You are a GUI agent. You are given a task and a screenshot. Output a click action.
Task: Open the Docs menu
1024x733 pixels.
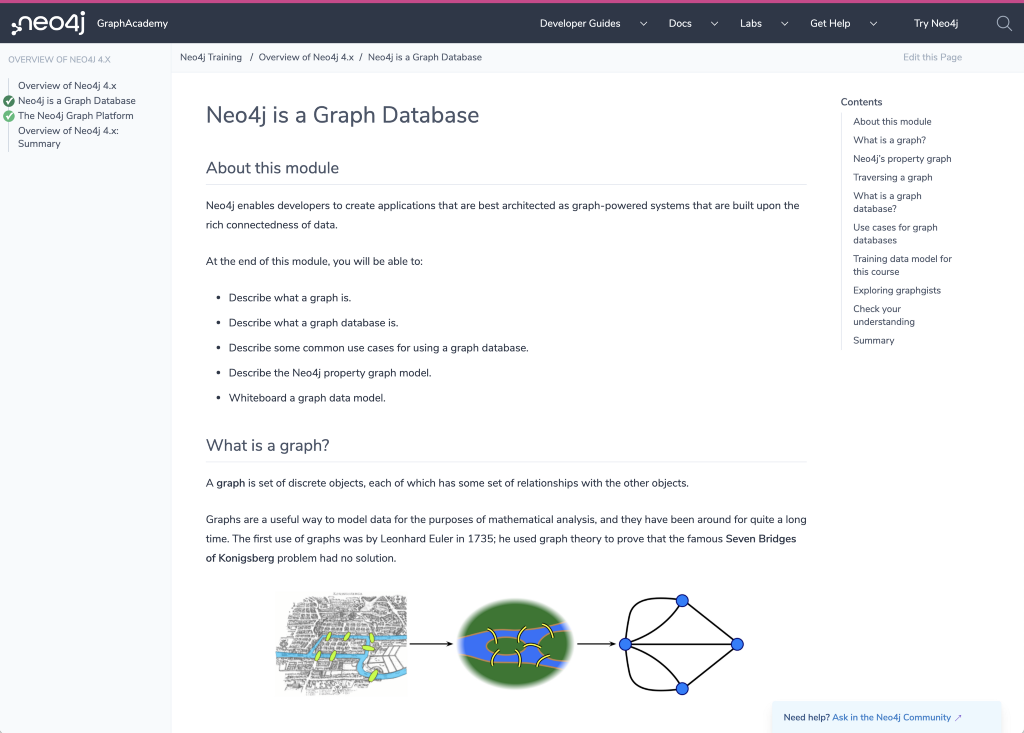680,24
